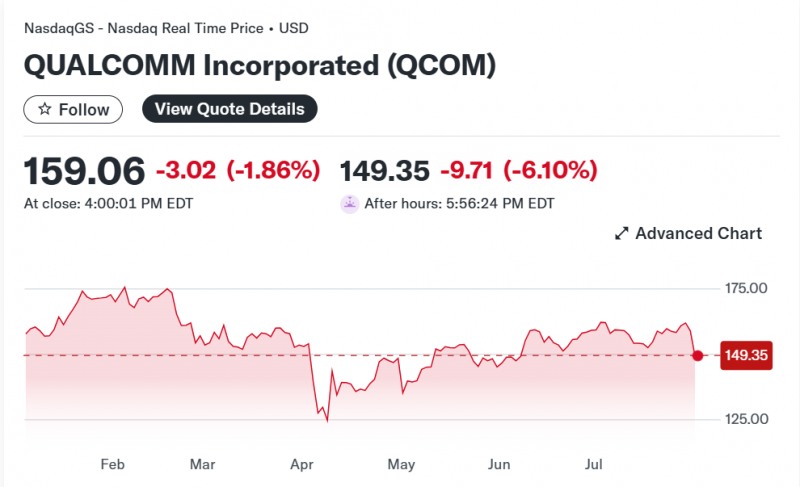Click the QUALCOMM Incorporated (QCOM) heading
This screenshot has width=800, height=487.
click(x=260, y=67)
